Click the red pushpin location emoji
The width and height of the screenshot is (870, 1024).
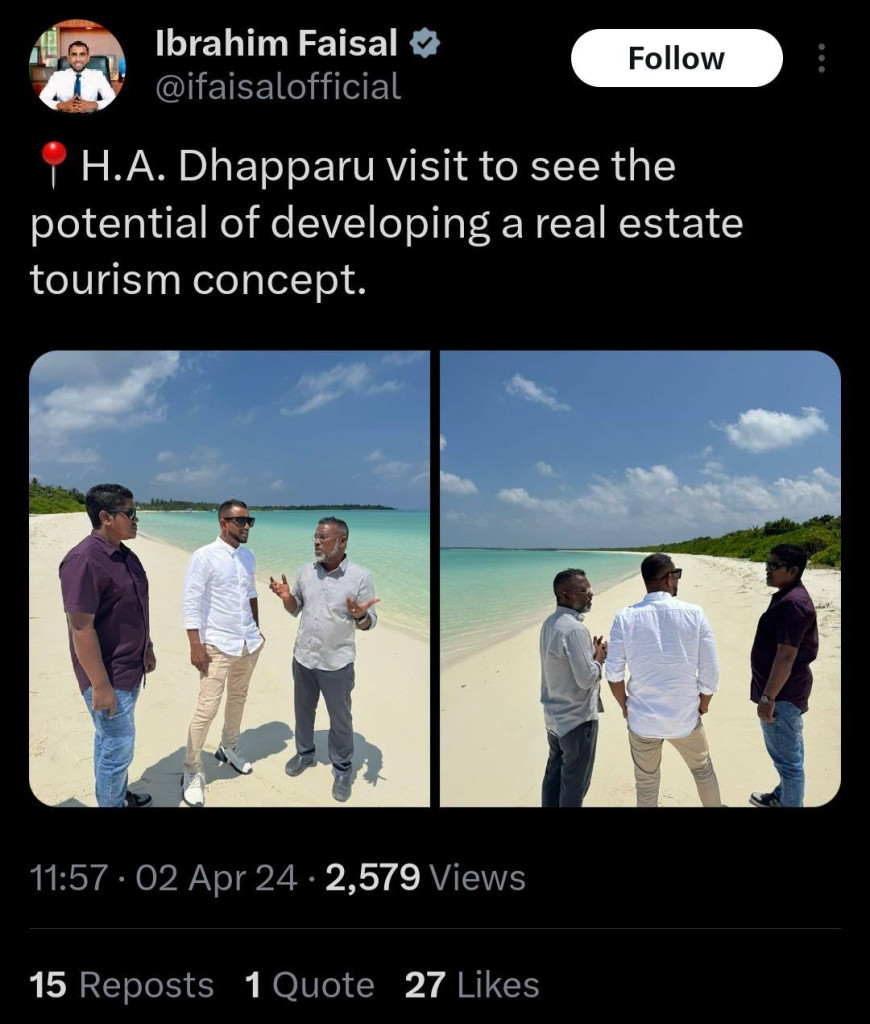54,165
